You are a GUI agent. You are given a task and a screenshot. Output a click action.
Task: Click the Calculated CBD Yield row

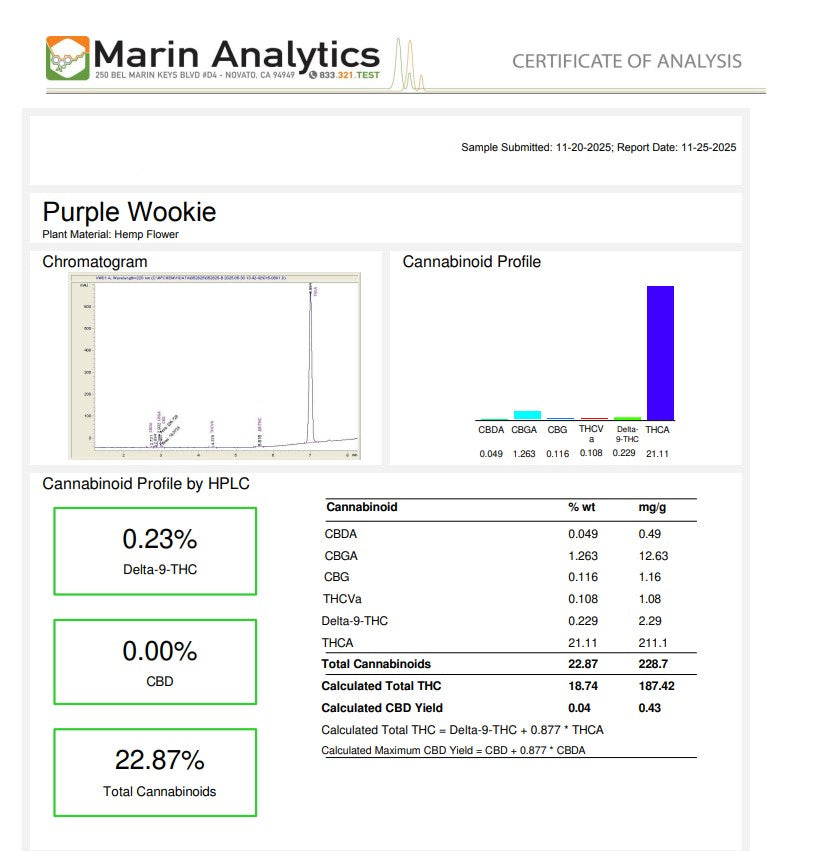(508, 708)
